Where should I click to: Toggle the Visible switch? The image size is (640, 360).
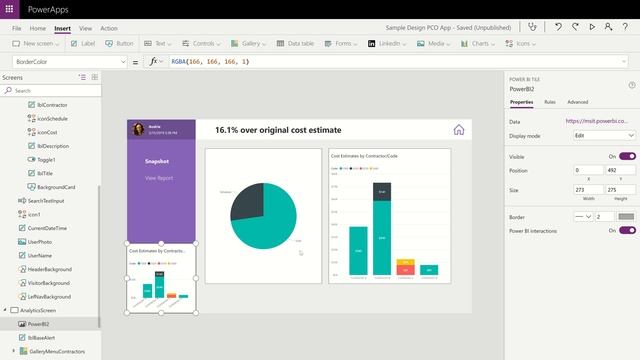point(627,156)
